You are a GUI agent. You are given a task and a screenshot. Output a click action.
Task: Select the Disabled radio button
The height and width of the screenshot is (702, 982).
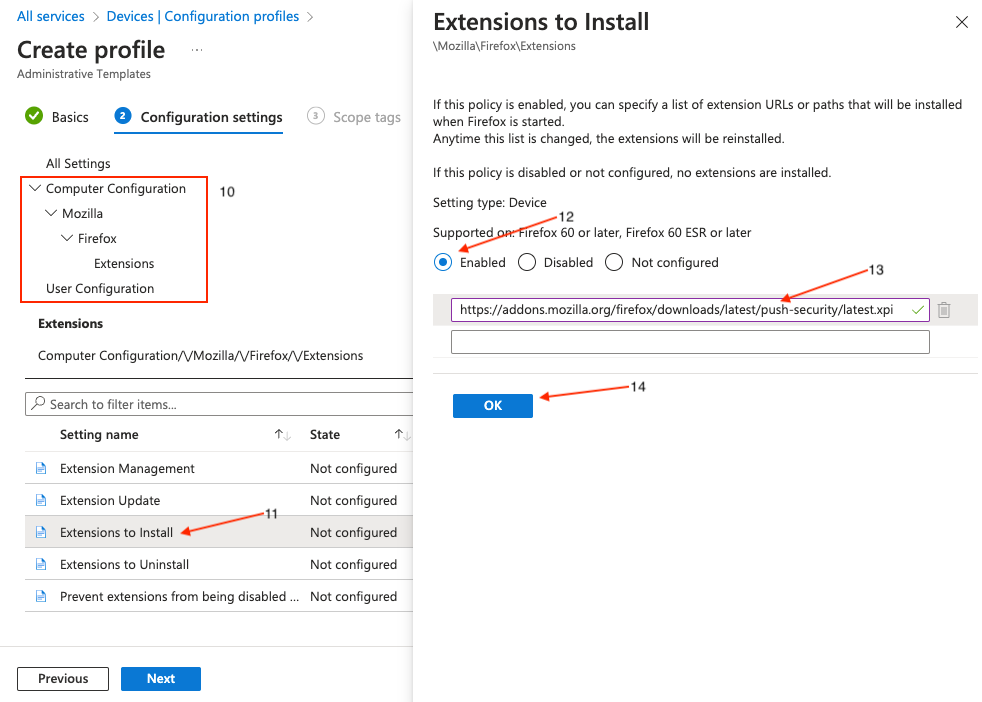click(x=527, y=262)
